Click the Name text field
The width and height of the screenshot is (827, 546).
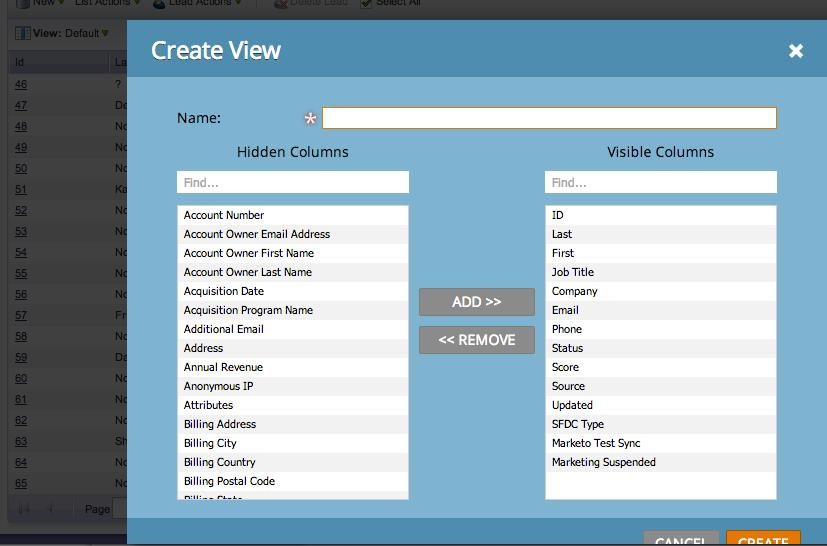[x=549, y=118]
